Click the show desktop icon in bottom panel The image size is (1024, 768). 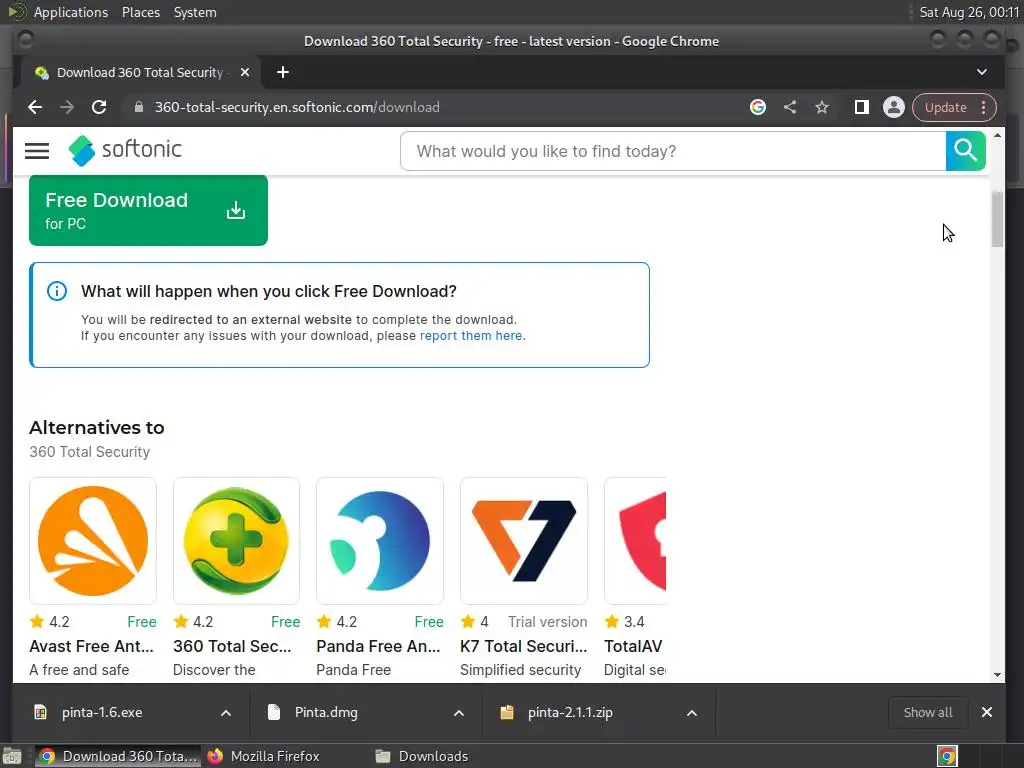coord(12,756)
